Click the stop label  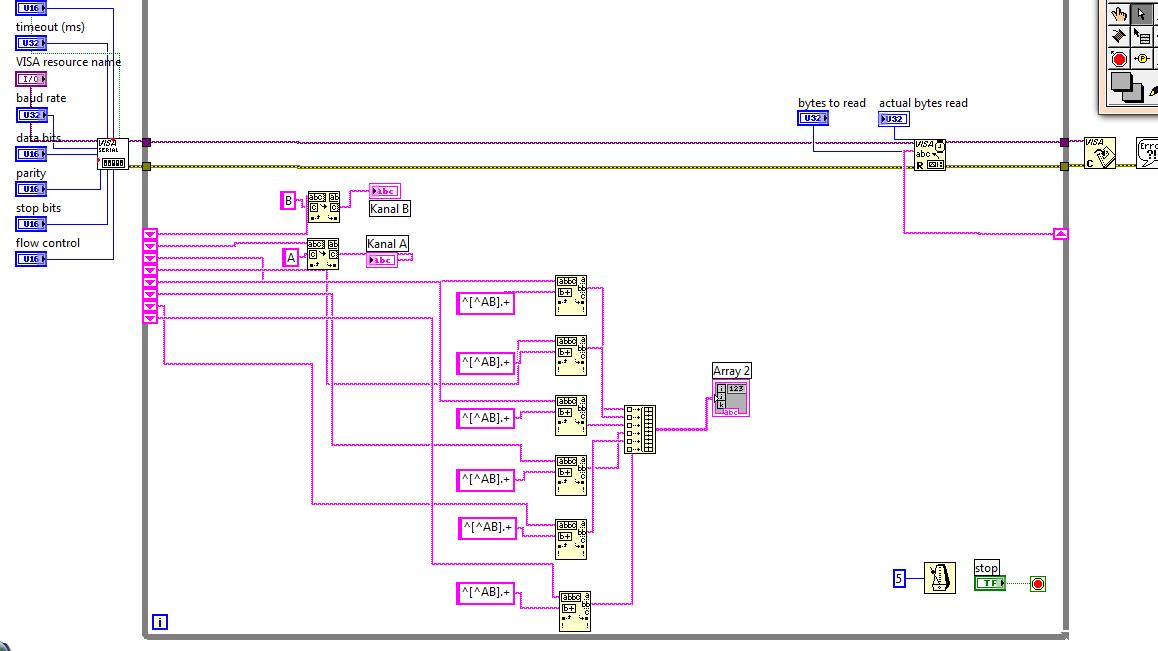[x=987, y=567]
